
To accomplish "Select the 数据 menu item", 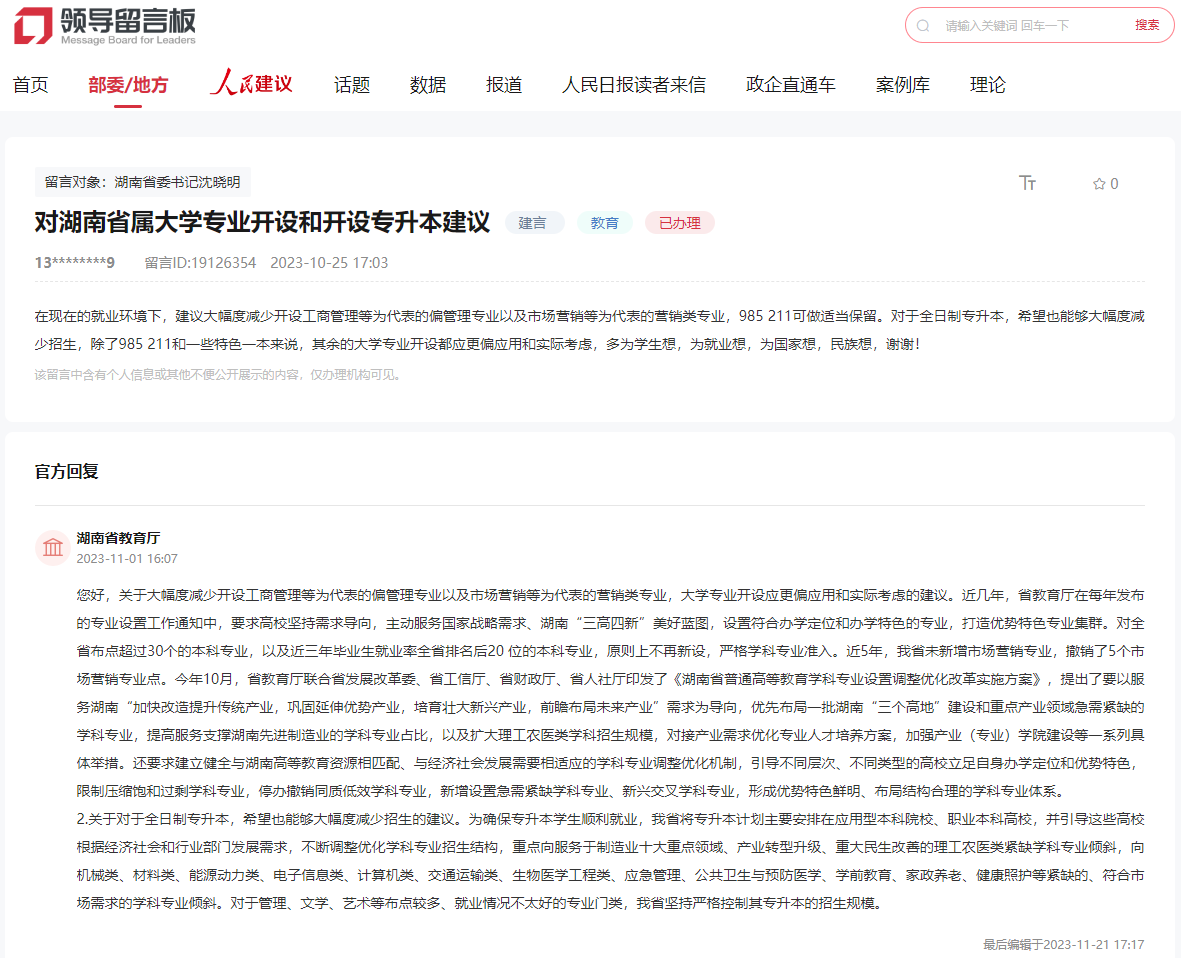I will coord(427,85).
